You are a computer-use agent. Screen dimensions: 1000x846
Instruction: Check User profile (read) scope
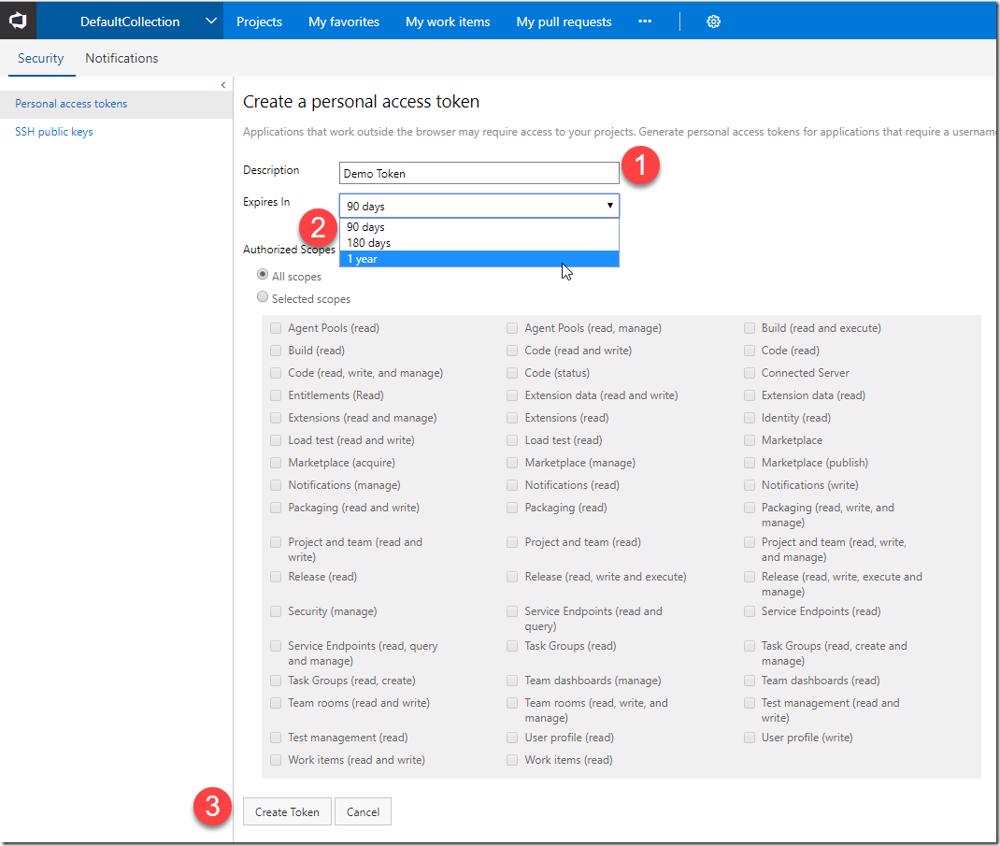(511, 738)
